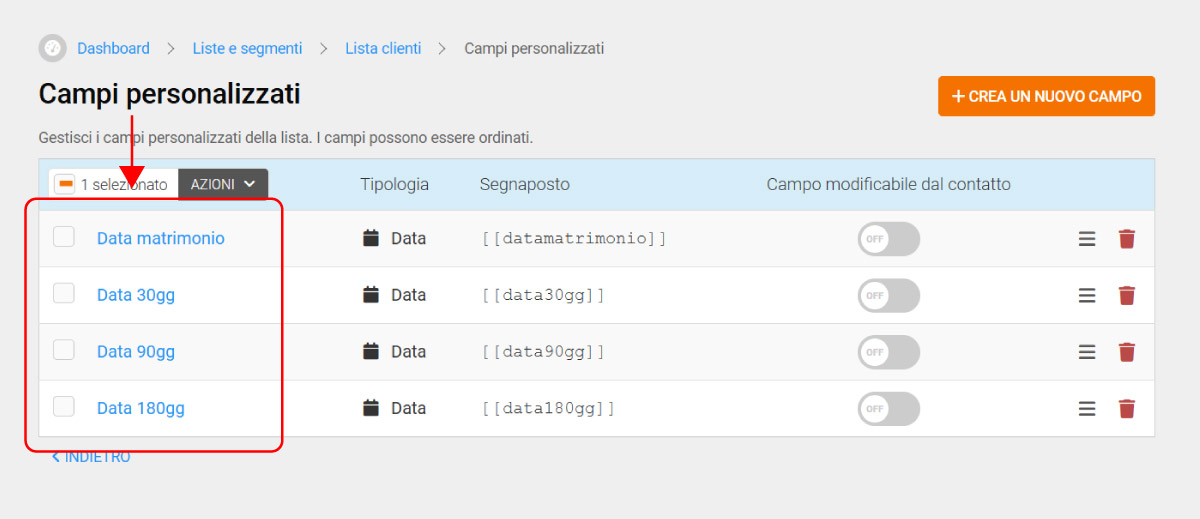
Task: Click the Dashboard breadcrumb link
Action: click(x=113, y=48)
